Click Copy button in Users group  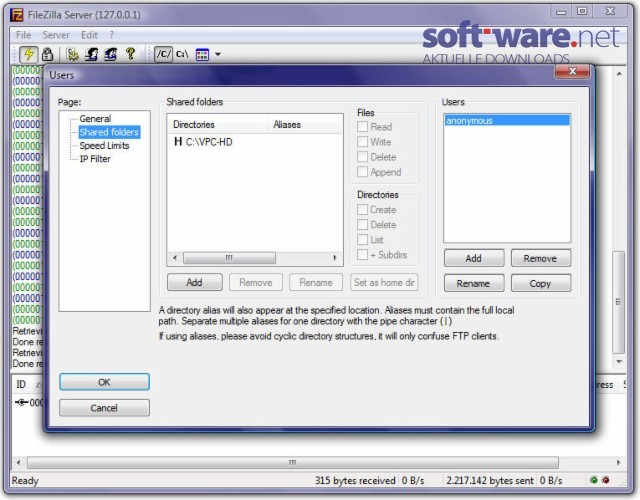point(541,283)
